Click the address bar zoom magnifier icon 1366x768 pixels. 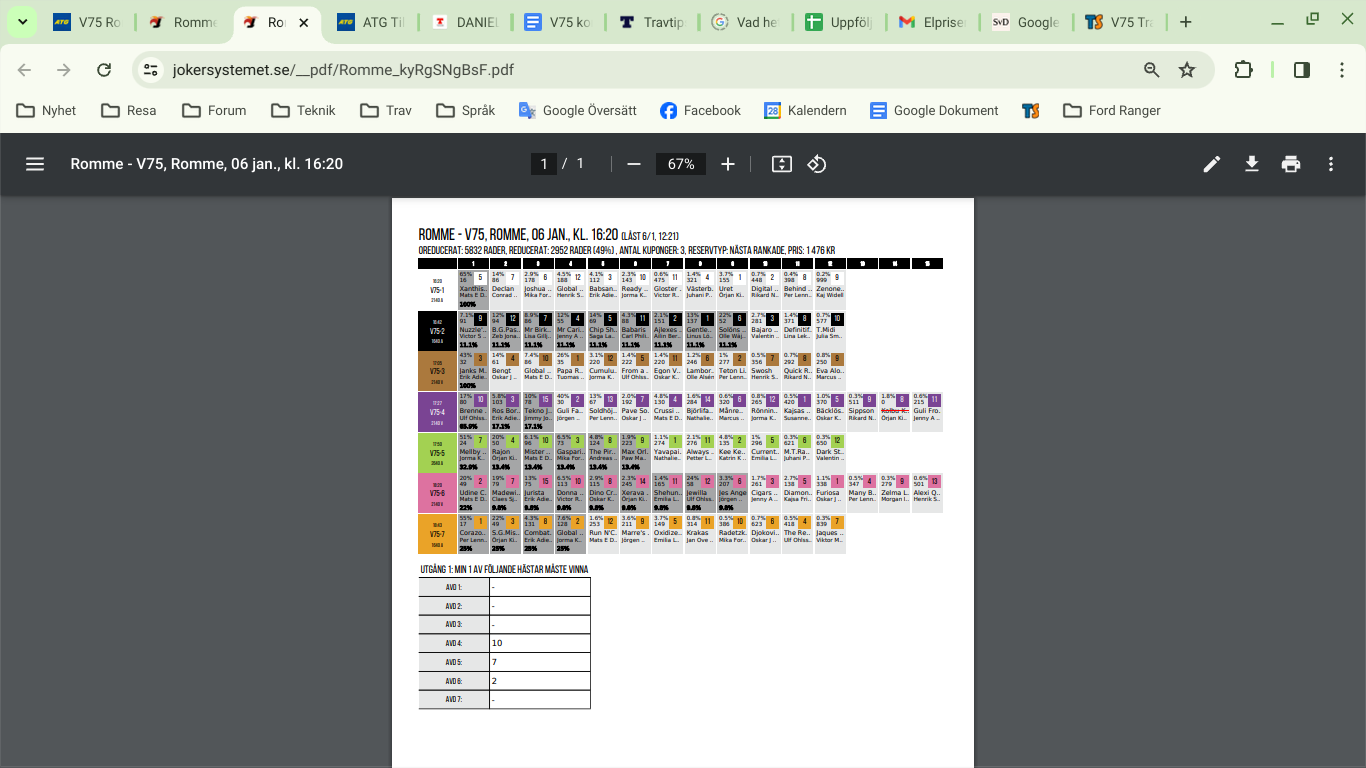pyautogui.click(x=1152, y=70)
